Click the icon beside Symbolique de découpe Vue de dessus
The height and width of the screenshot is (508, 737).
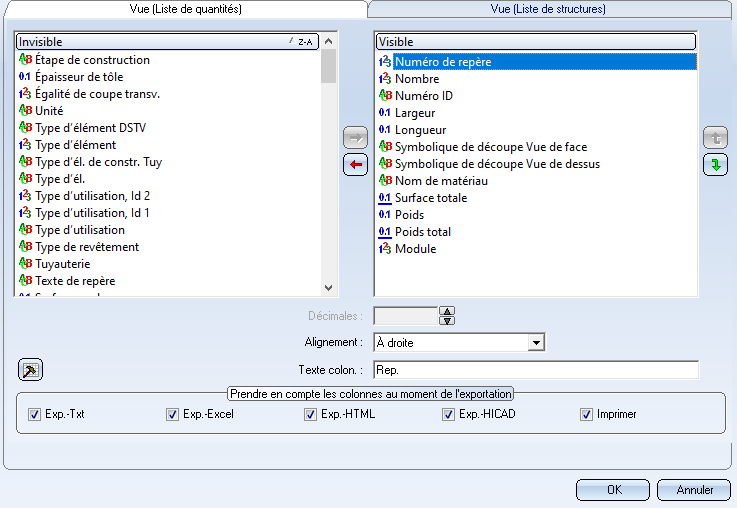(x=385, y=164)
